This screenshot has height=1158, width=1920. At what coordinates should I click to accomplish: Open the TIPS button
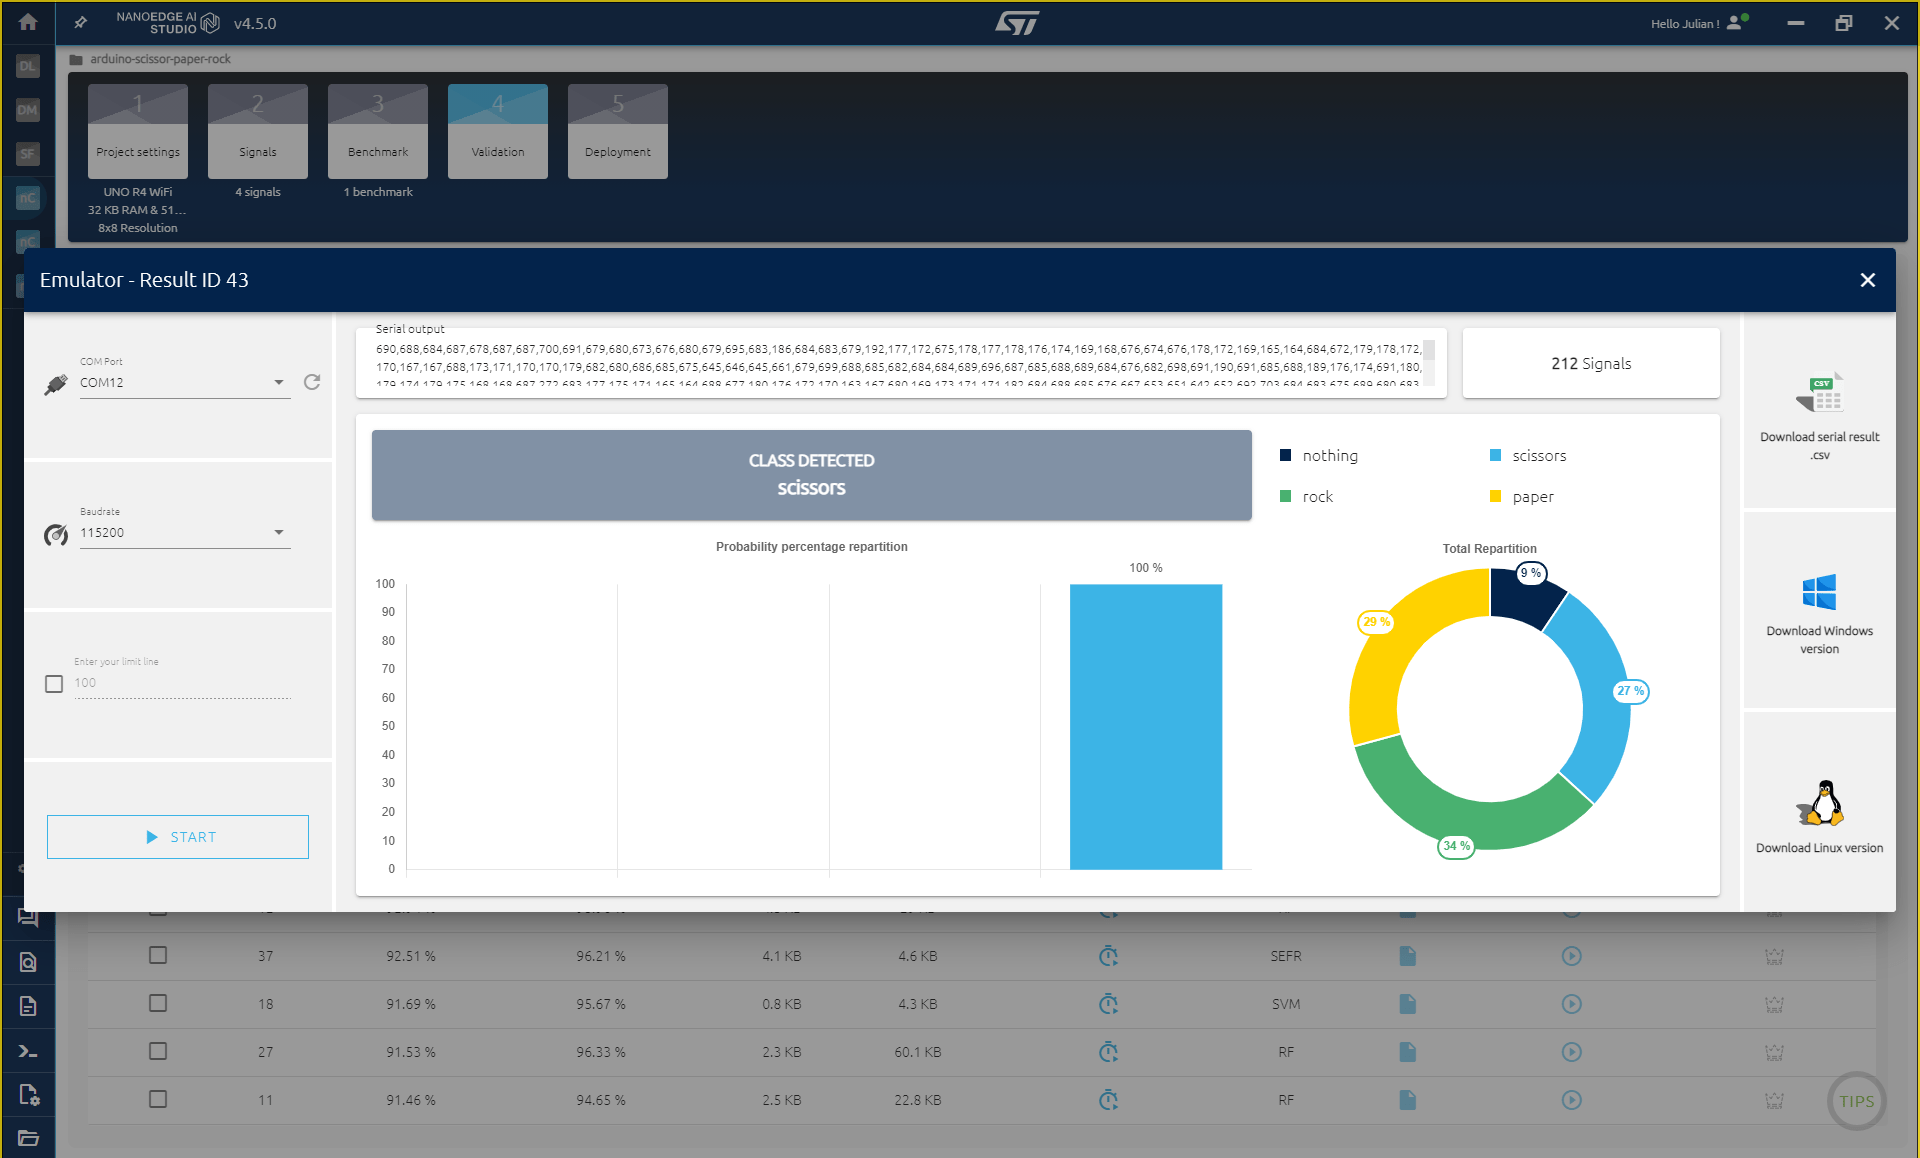[1856, 1101]
